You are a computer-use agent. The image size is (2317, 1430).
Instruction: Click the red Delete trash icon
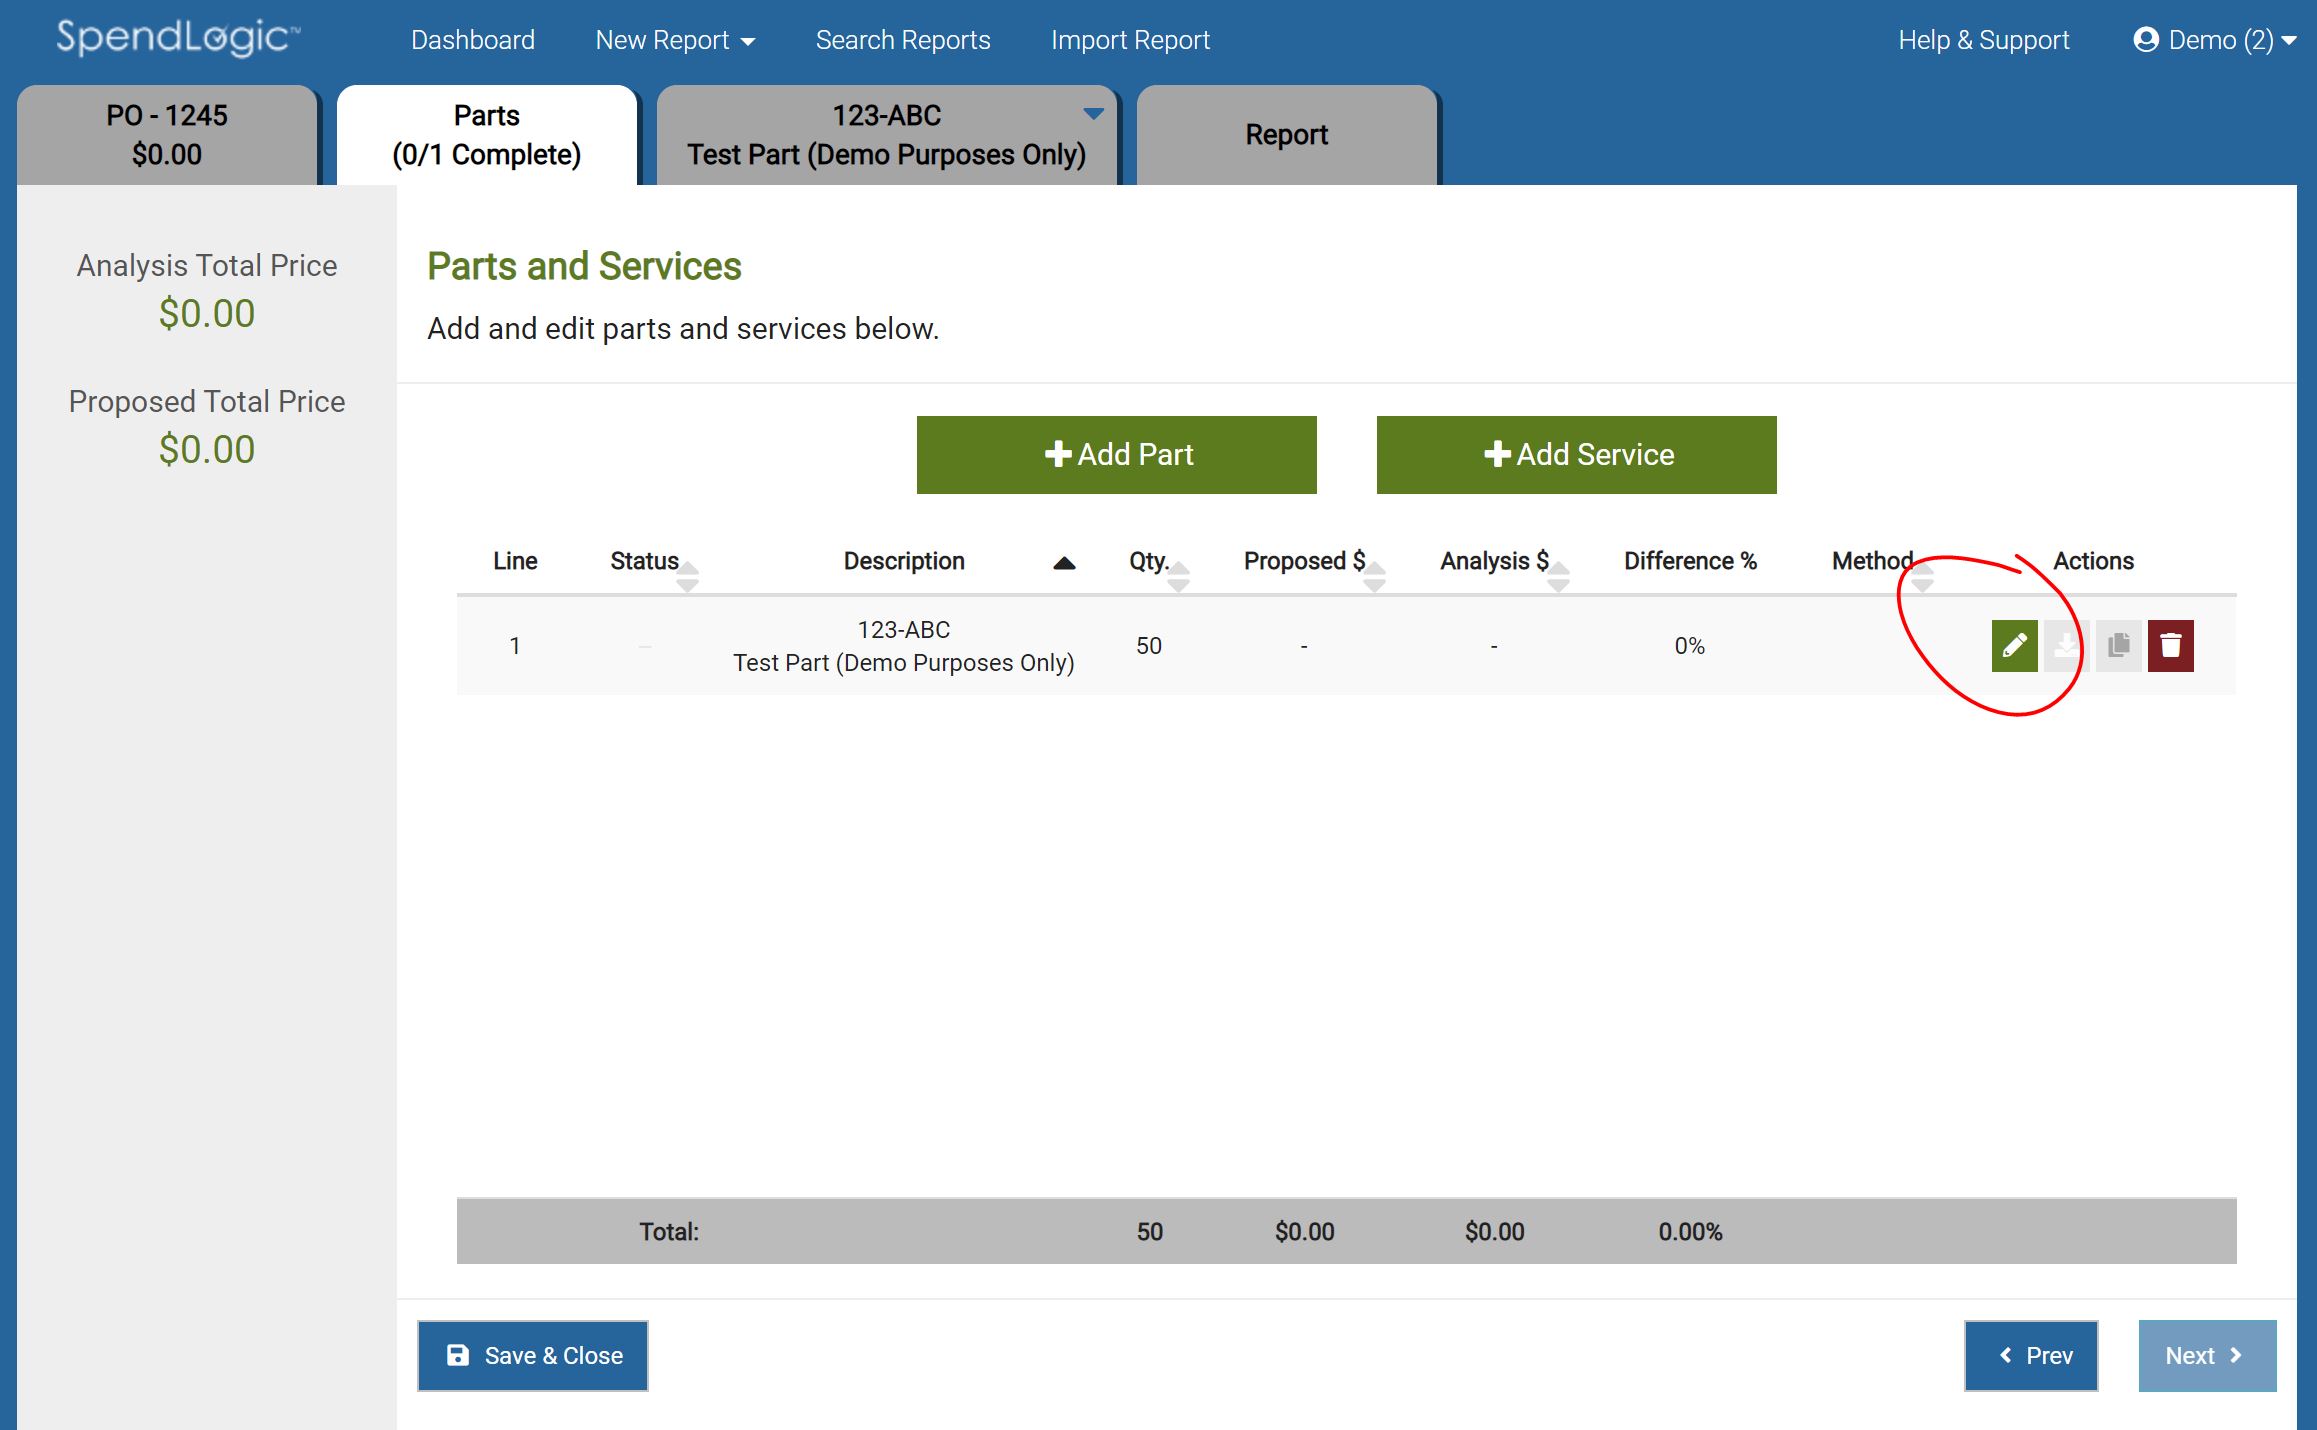click(x=2171, y=645)
